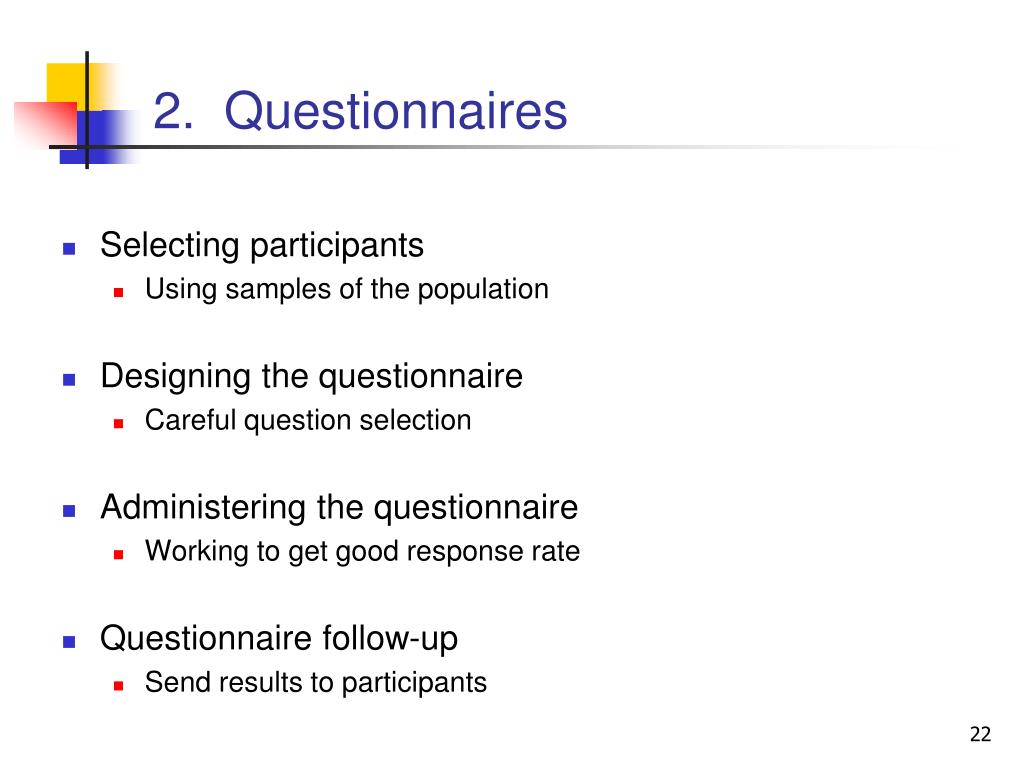1024x768 pixels.
Task: Click red bullet beside 'Send results to participants'
Action: point(118,686)
